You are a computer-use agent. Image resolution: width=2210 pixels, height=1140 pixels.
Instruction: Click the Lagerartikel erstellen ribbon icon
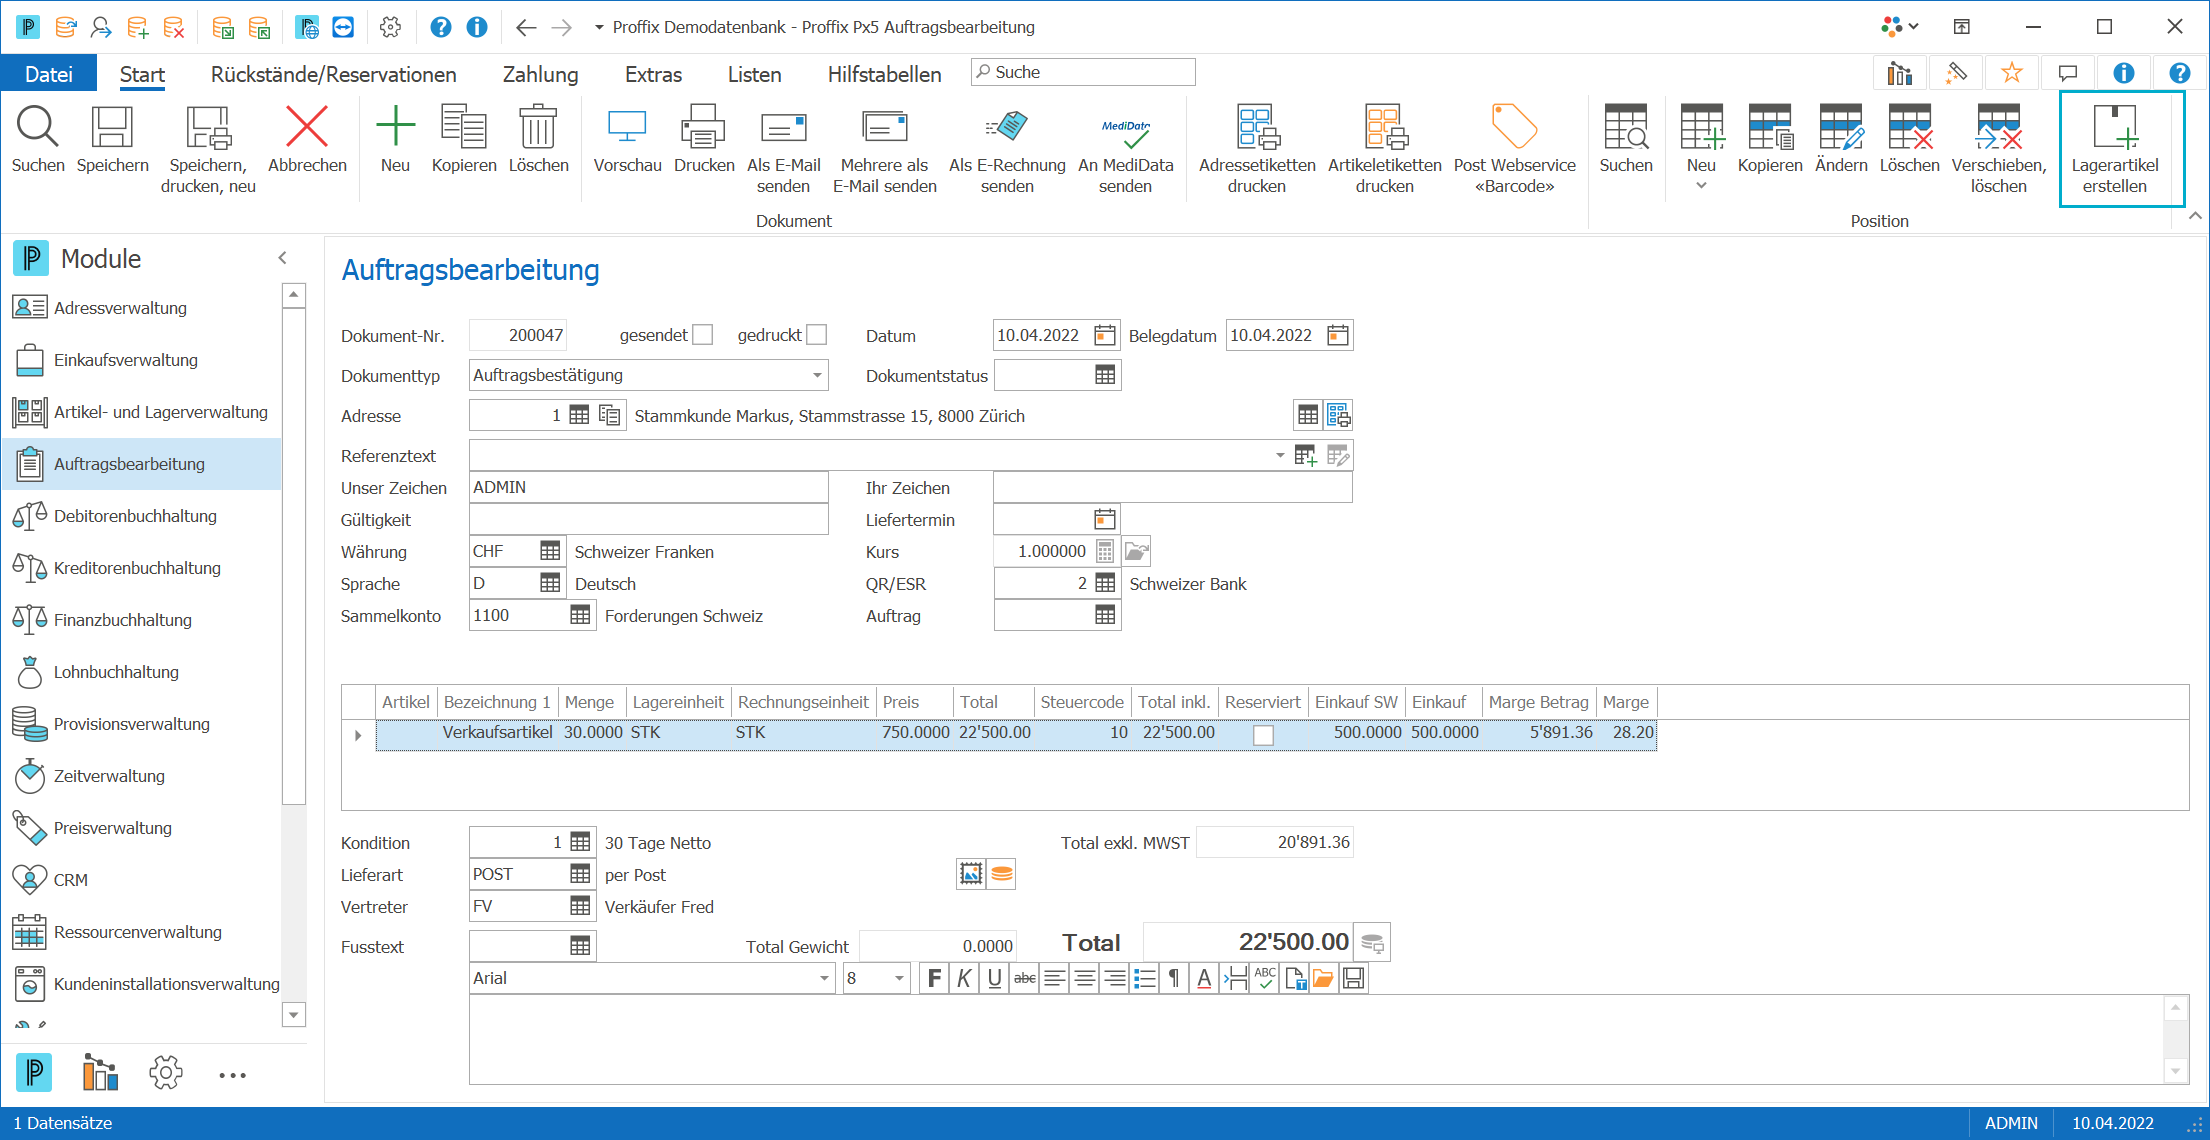tap(2114, 128)
